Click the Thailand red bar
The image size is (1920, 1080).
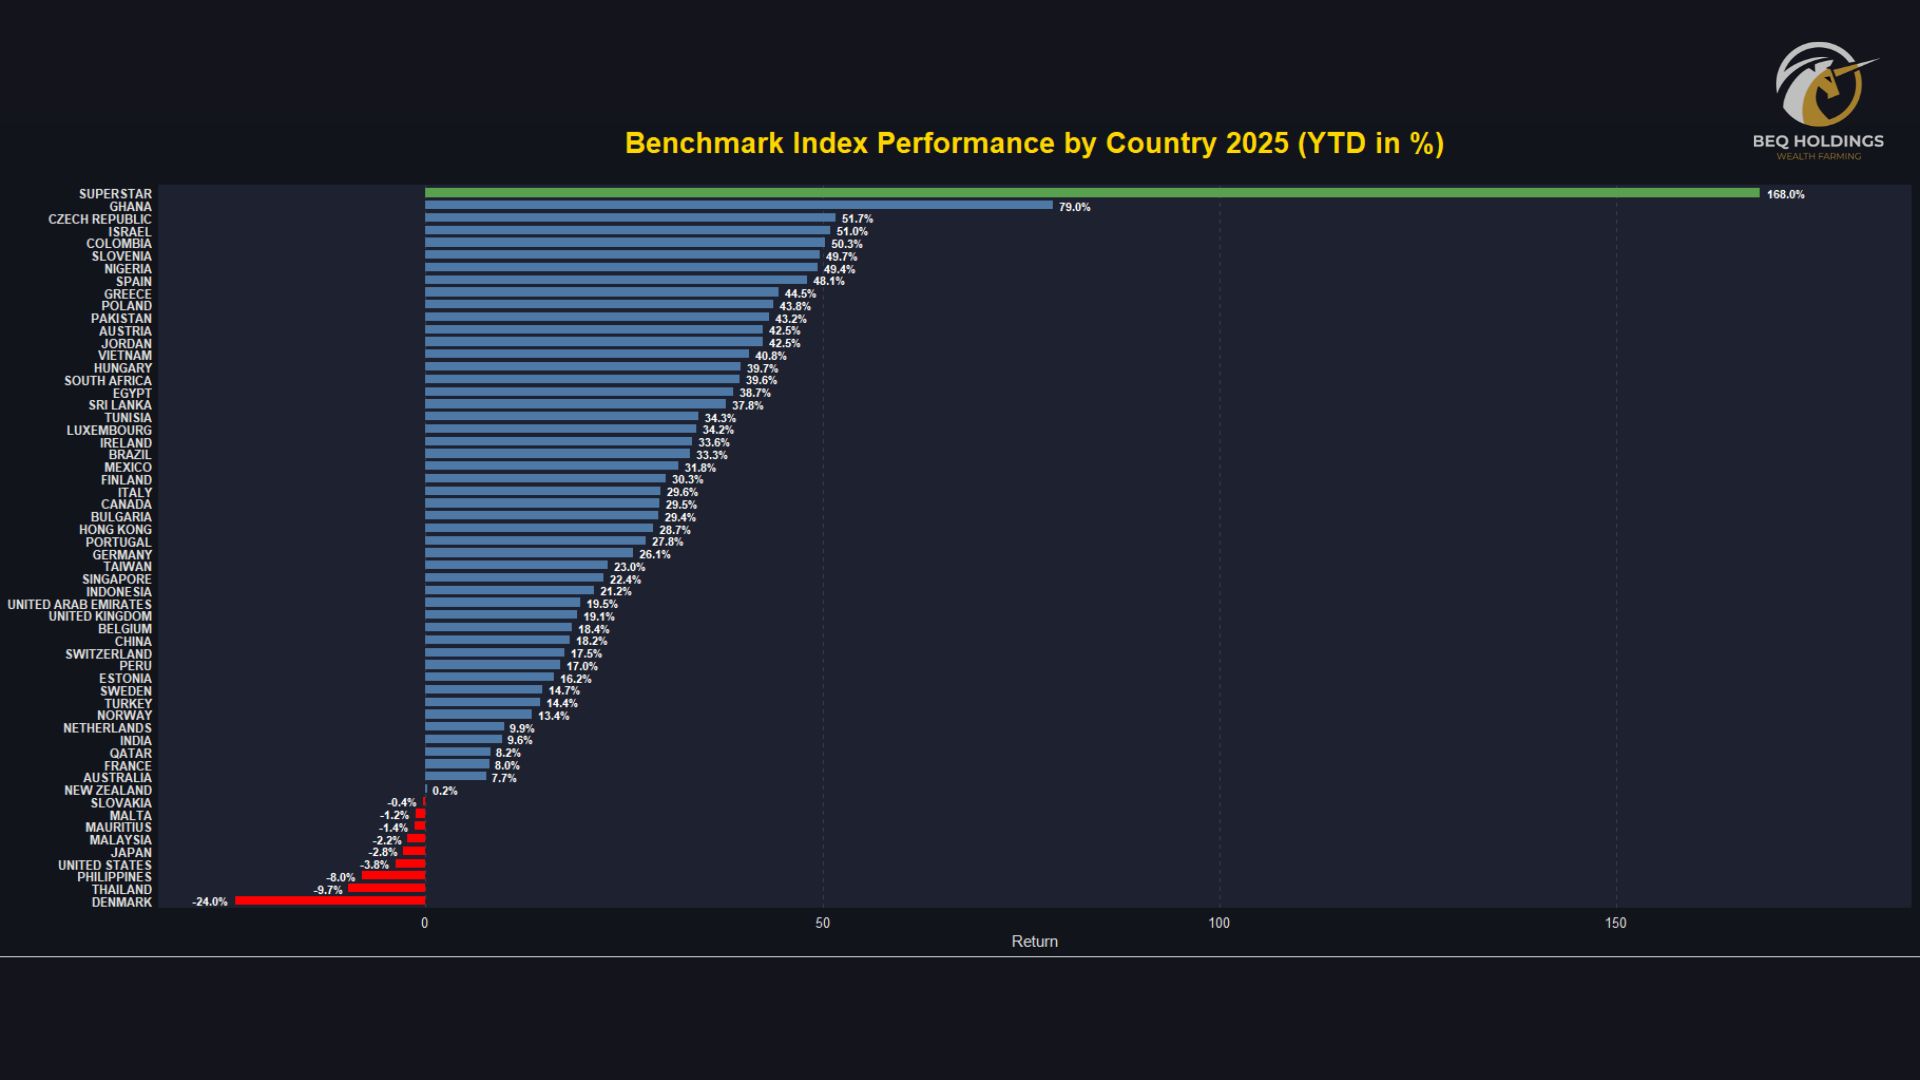point(386,889)
